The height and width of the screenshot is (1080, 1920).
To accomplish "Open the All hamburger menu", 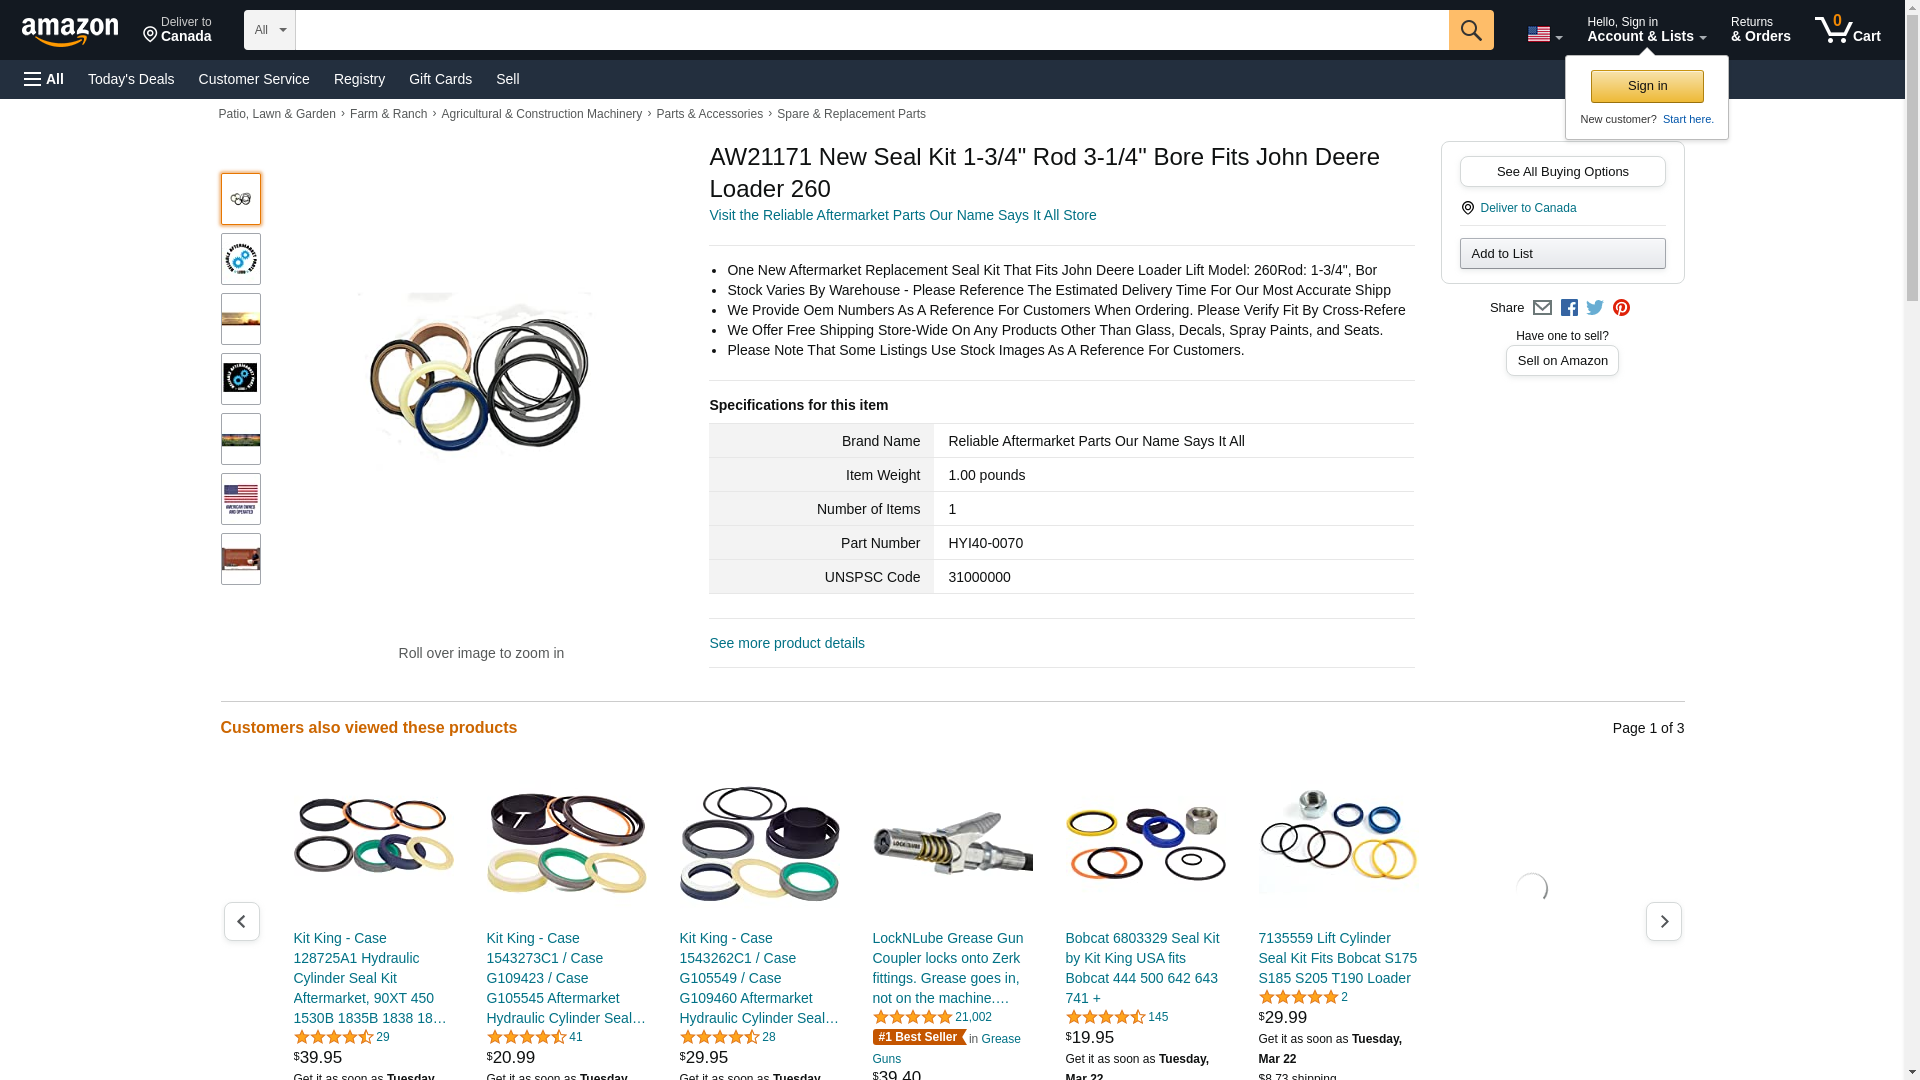I will [x=44, y=79].
